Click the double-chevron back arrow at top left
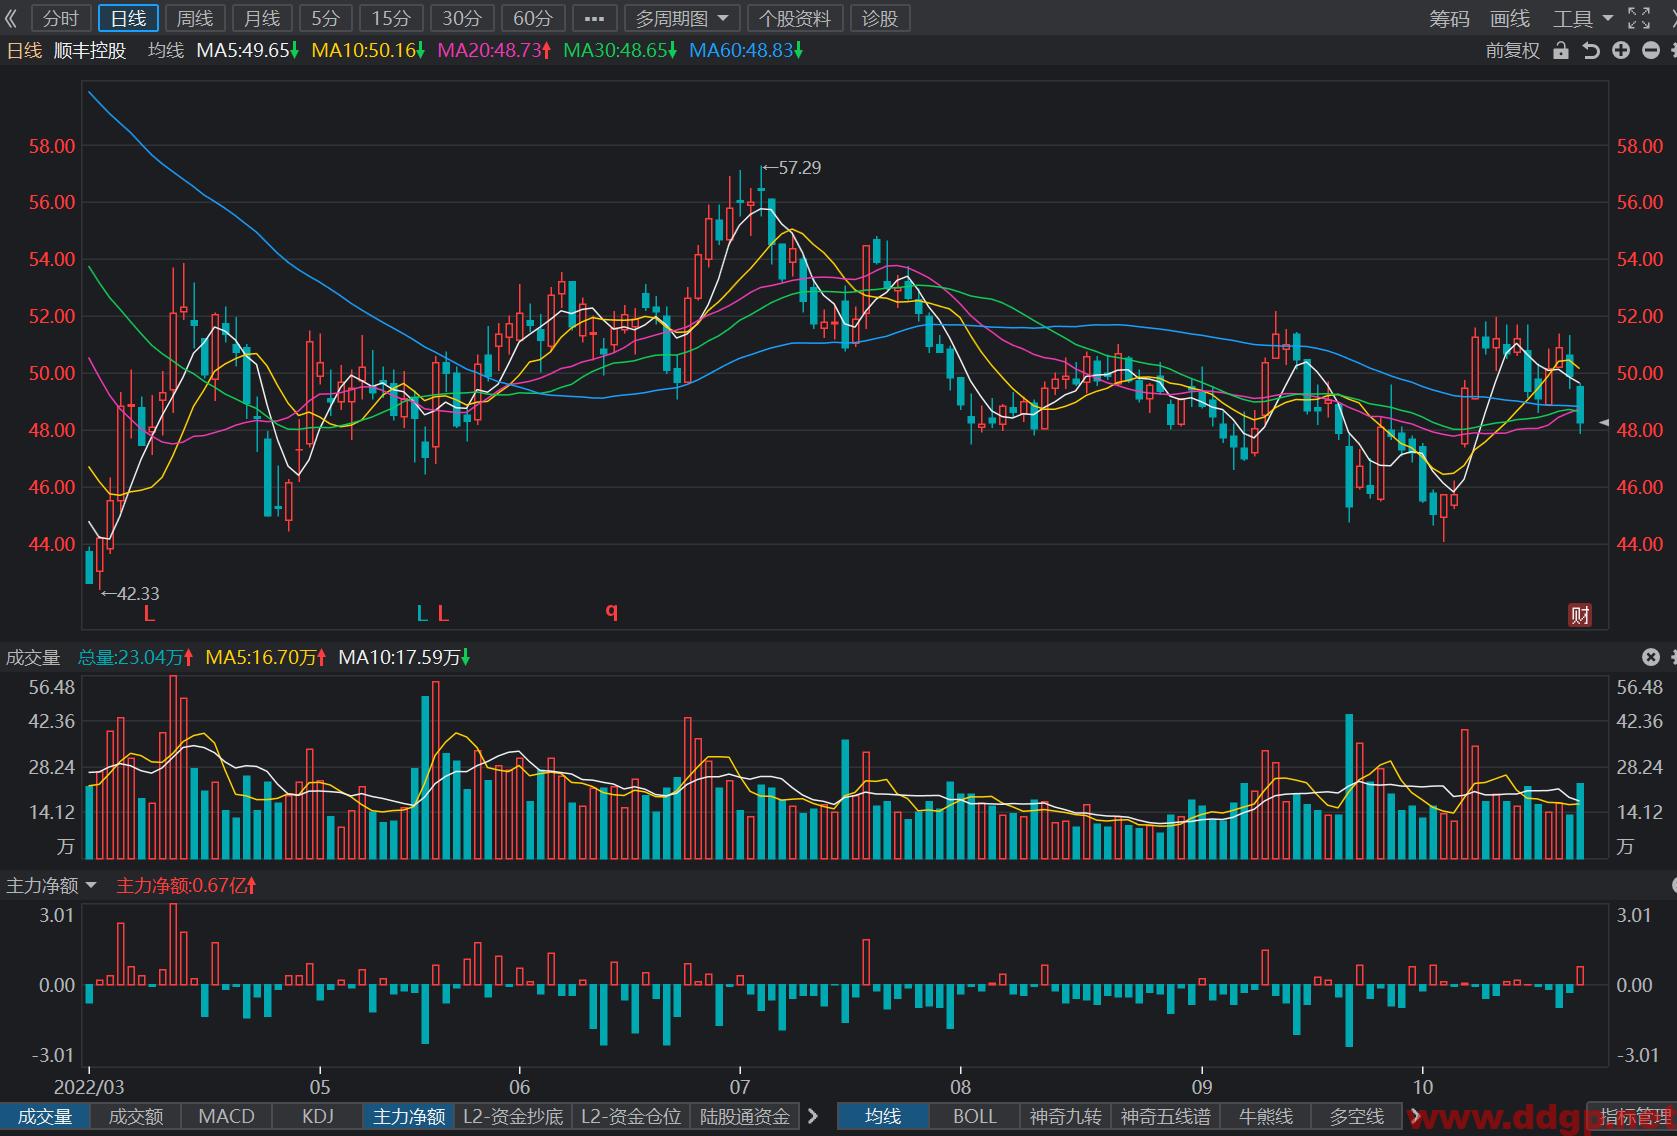 click(x=12, y=18)
